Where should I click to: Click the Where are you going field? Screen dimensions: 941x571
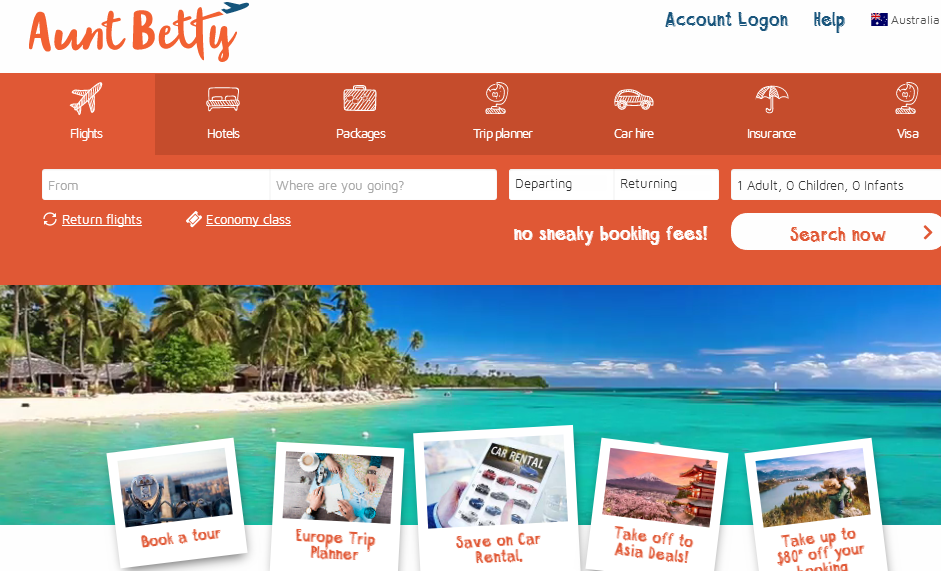click(x=383, y=185)
